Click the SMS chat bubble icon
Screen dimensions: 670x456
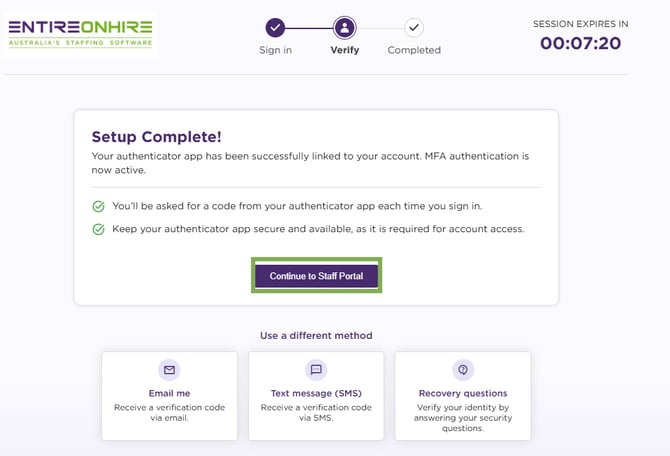point(316,370)
